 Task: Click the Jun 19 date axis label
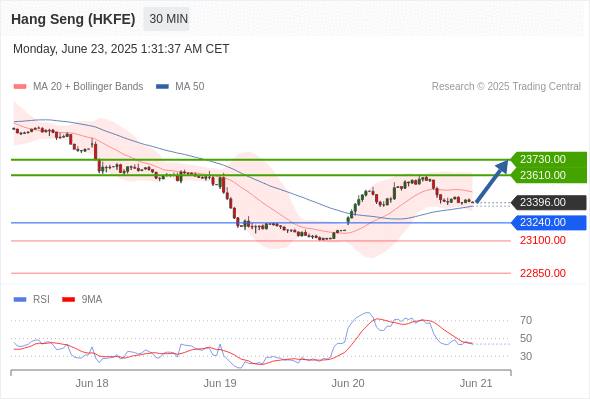[x=220, y=383]
